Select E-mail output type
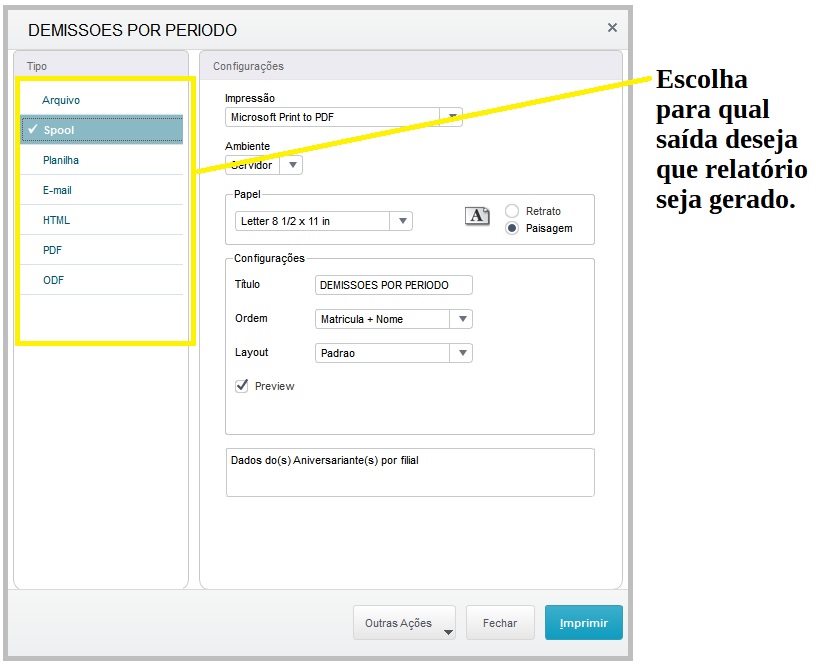The height and width of the screenshot is (664, 816). tap(57, 190)
